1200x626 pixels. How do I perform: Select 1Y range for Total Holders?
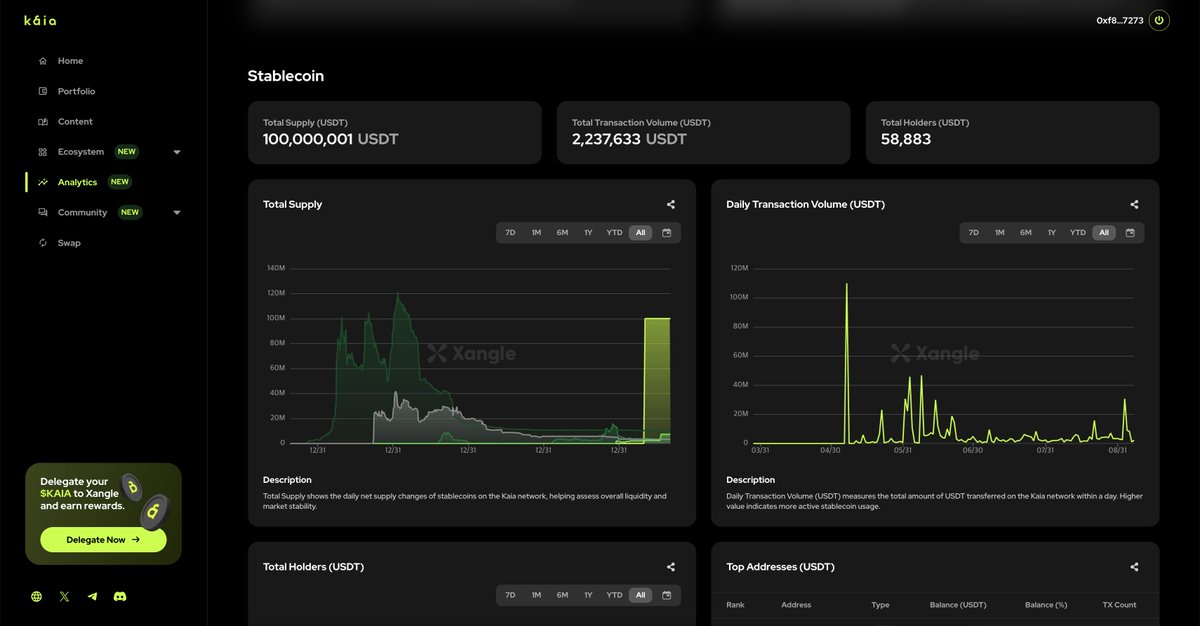pos(588,595)
